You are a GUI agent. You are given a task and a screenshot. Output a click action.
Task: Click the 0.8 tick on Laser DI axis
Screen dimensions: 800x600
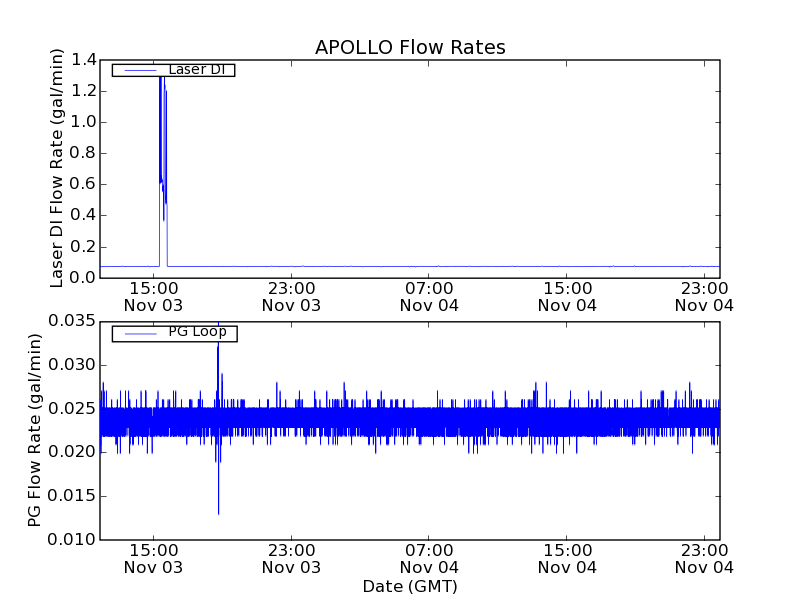[x=83, y=154]
